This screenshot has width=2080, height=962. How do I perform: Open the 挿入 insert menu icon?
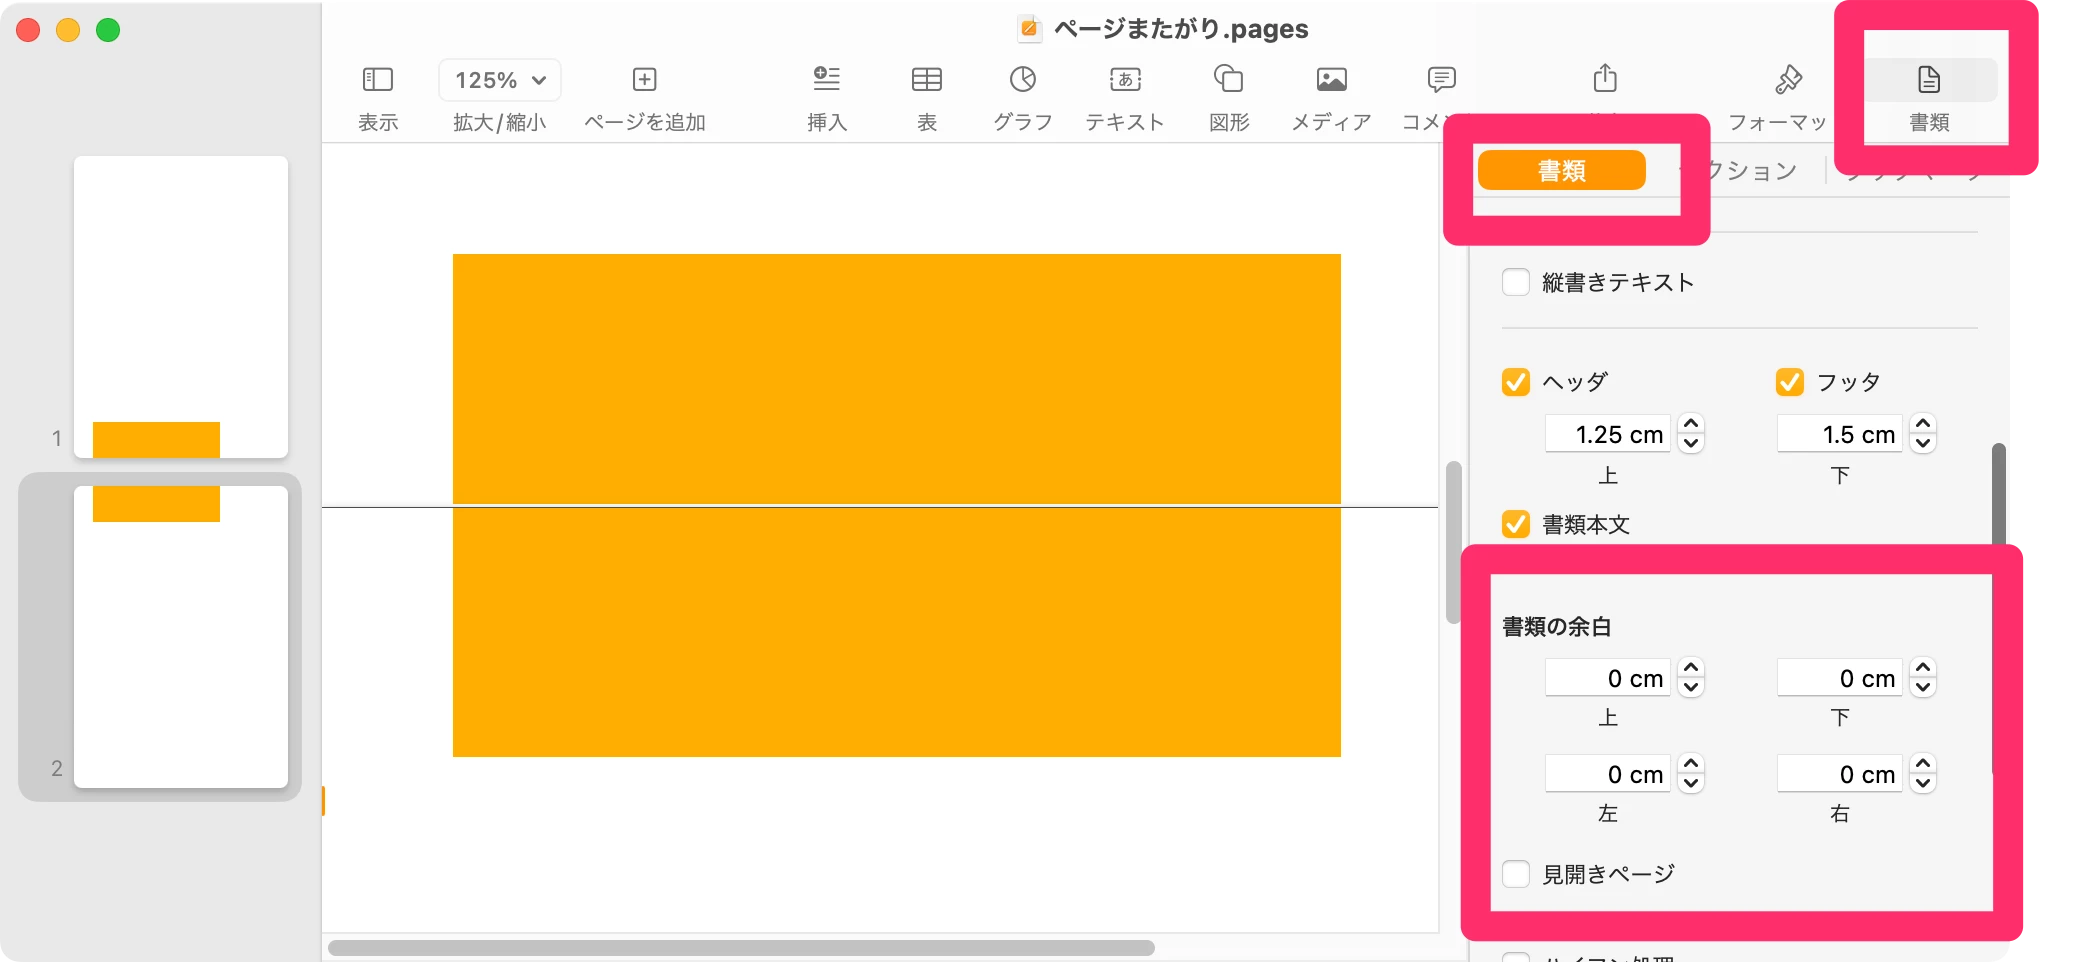[x=827, y=79]
